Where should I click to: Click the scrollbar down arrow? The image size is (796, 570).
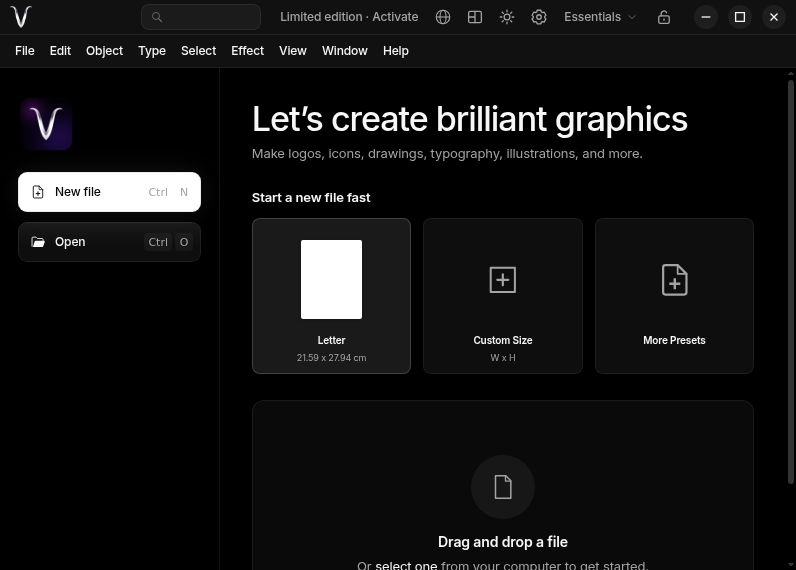[x=790, y=564]
